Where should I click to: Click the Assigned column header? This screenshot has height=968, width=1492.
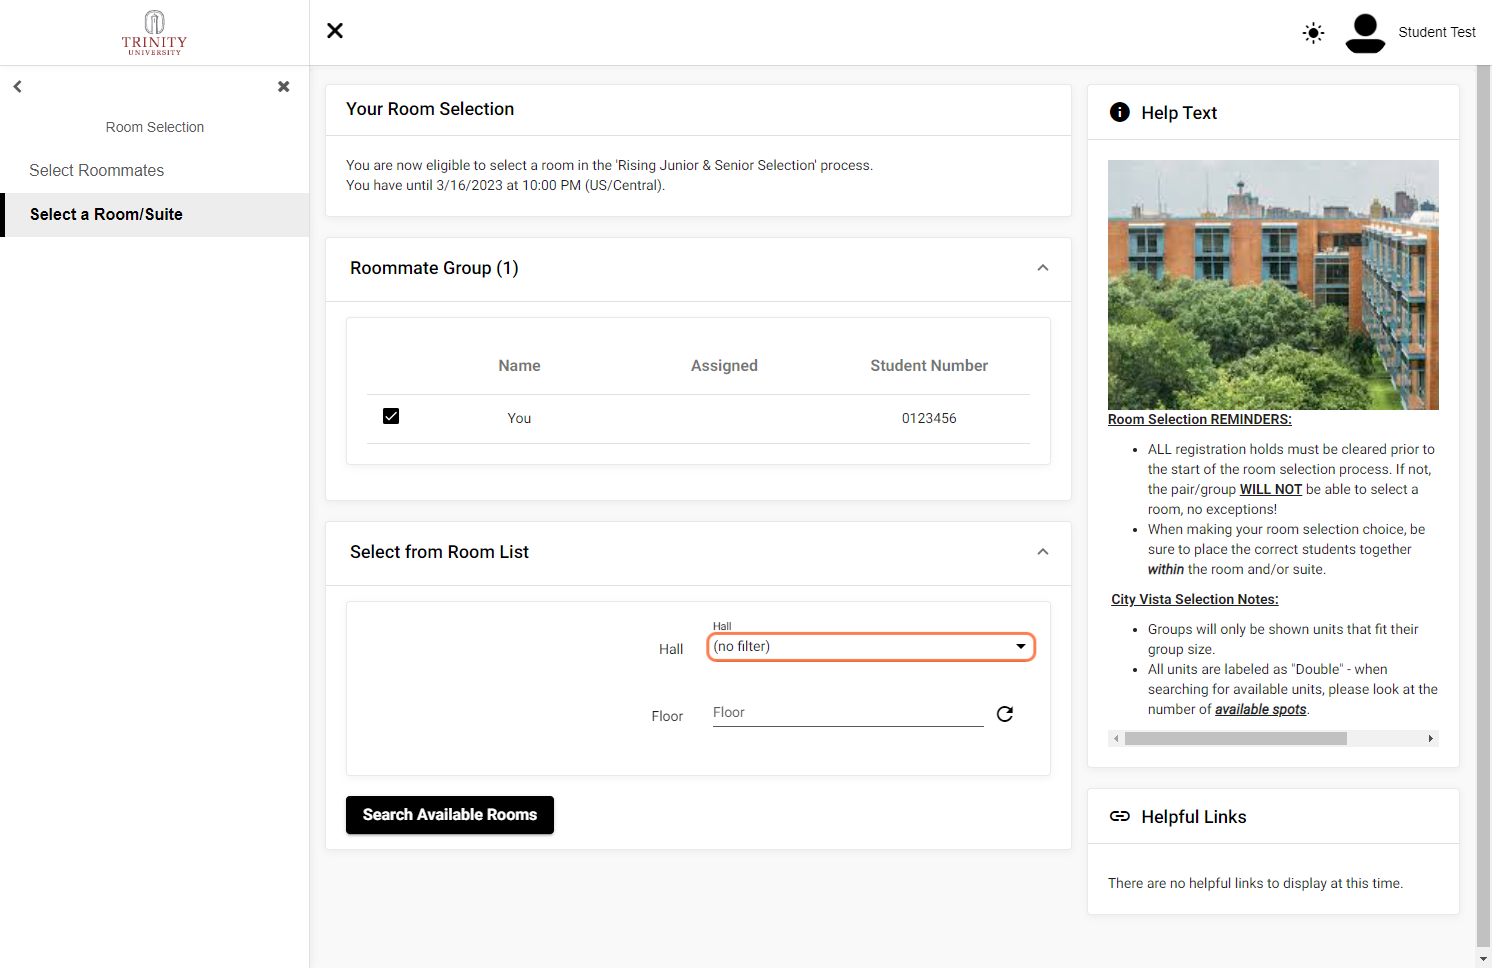pyautogui.click(x=724, y=366)
